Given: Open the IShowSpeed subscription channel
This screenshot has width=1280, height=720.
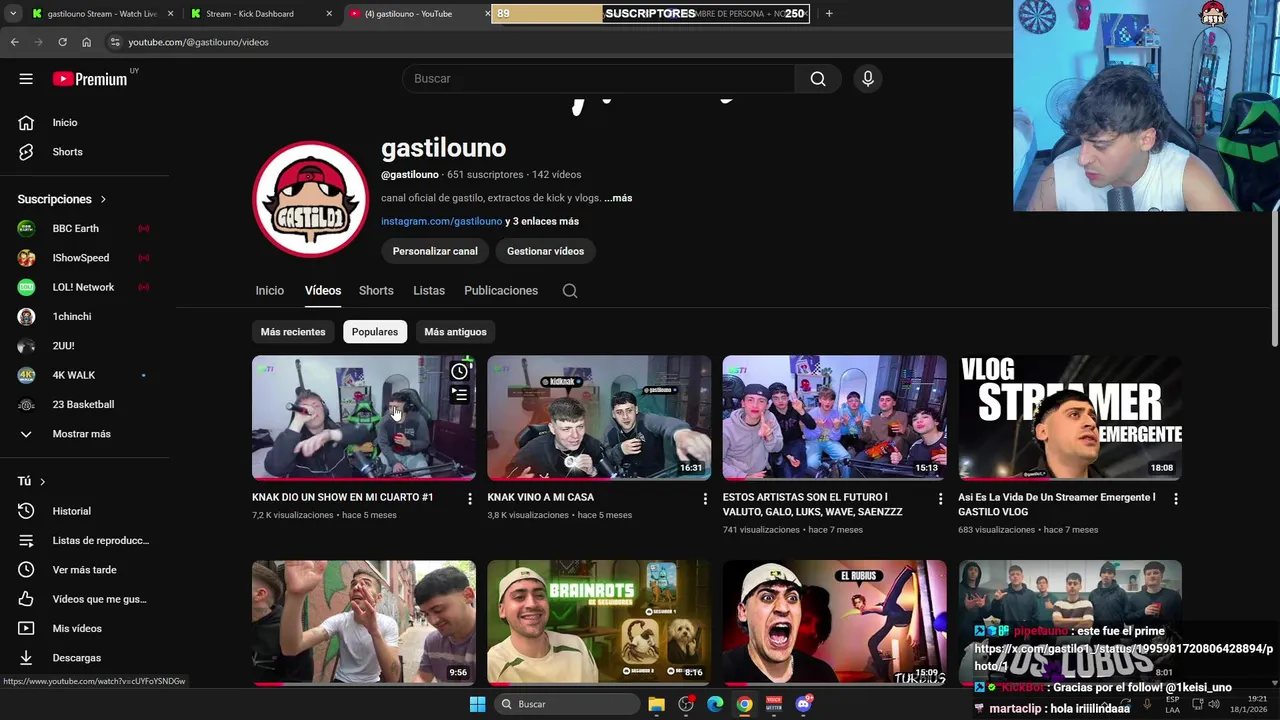Looking at the screenshot, I should pyautogui.click(x=80, y=258).
